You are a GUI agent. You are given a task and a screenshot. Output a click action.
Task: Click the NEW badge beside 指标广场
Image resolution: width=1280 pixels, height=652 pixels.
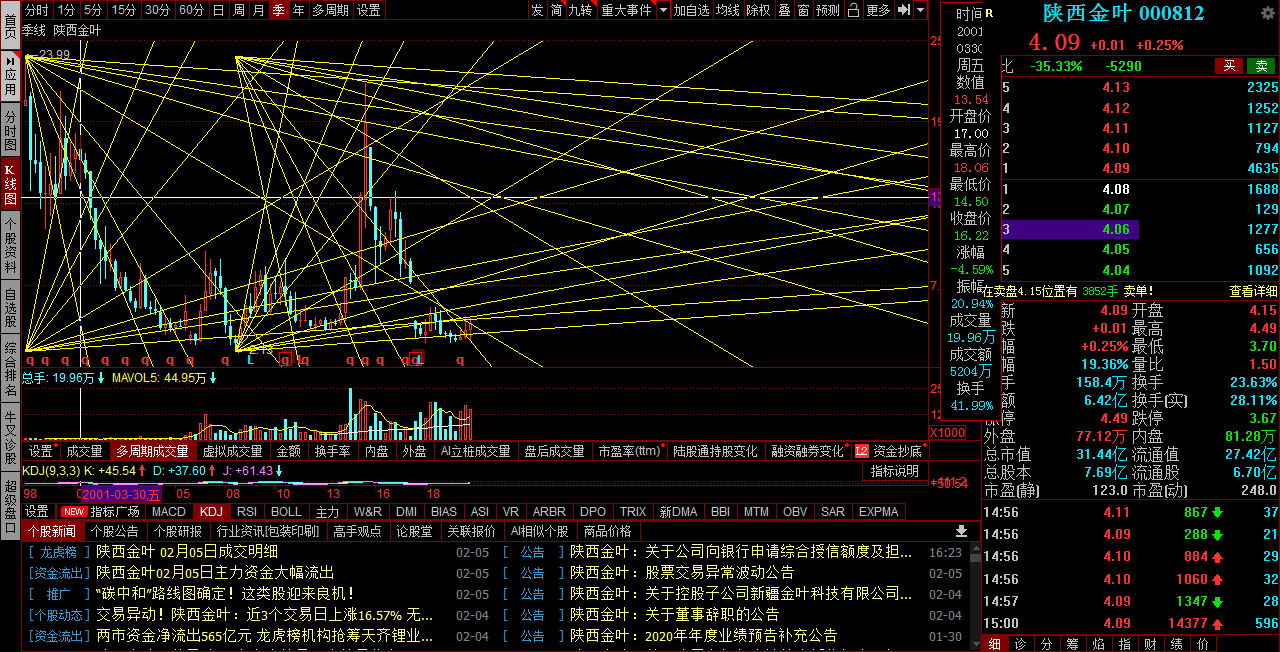[x=74, y=511]
